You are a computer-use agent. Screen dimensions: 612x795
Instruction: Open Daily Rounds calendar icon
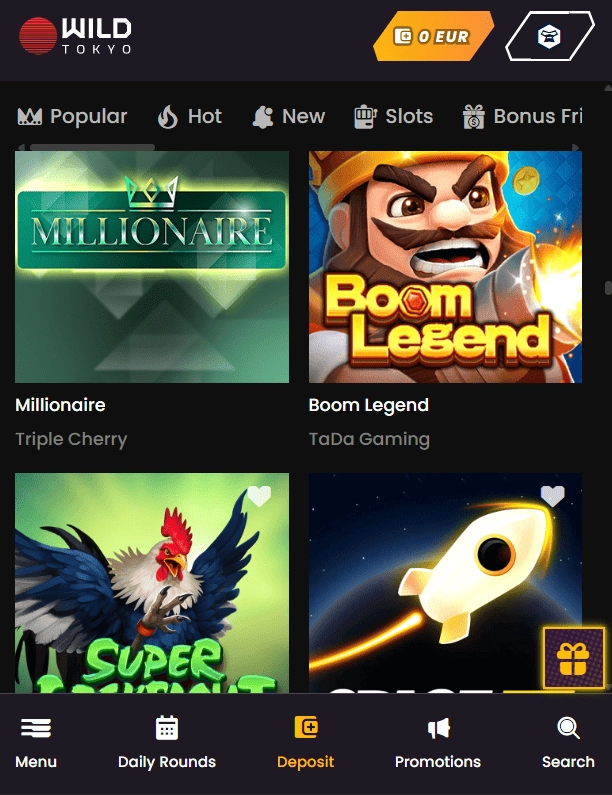[167, 728]
